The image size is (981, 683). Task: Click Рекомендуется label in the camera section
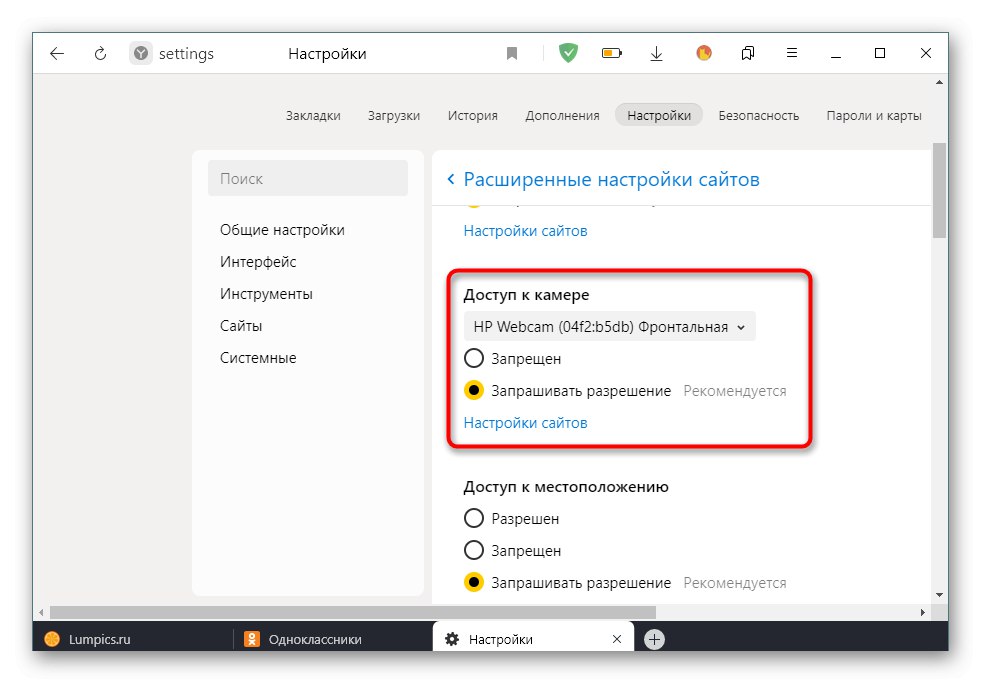pyautogui.click(x=734, y=391)
